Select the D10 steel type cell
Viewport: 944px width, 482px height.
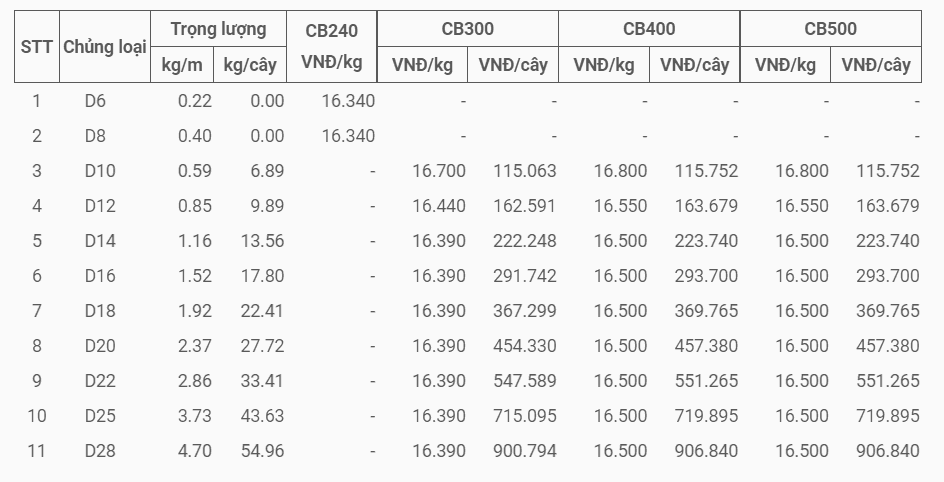coord(100,171)
